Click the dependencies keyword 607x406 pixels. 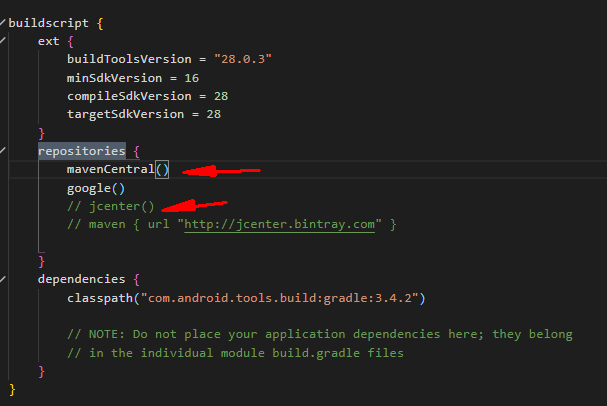point(82,279)
